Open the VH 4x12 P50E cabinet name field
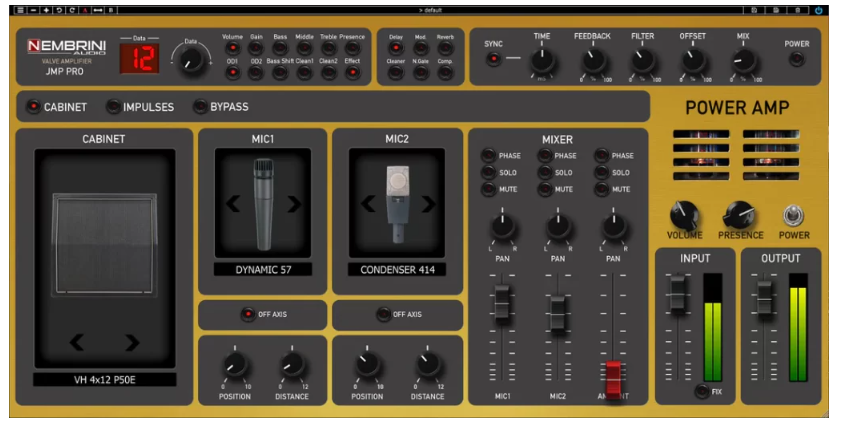841x428 pixels. 105,380
